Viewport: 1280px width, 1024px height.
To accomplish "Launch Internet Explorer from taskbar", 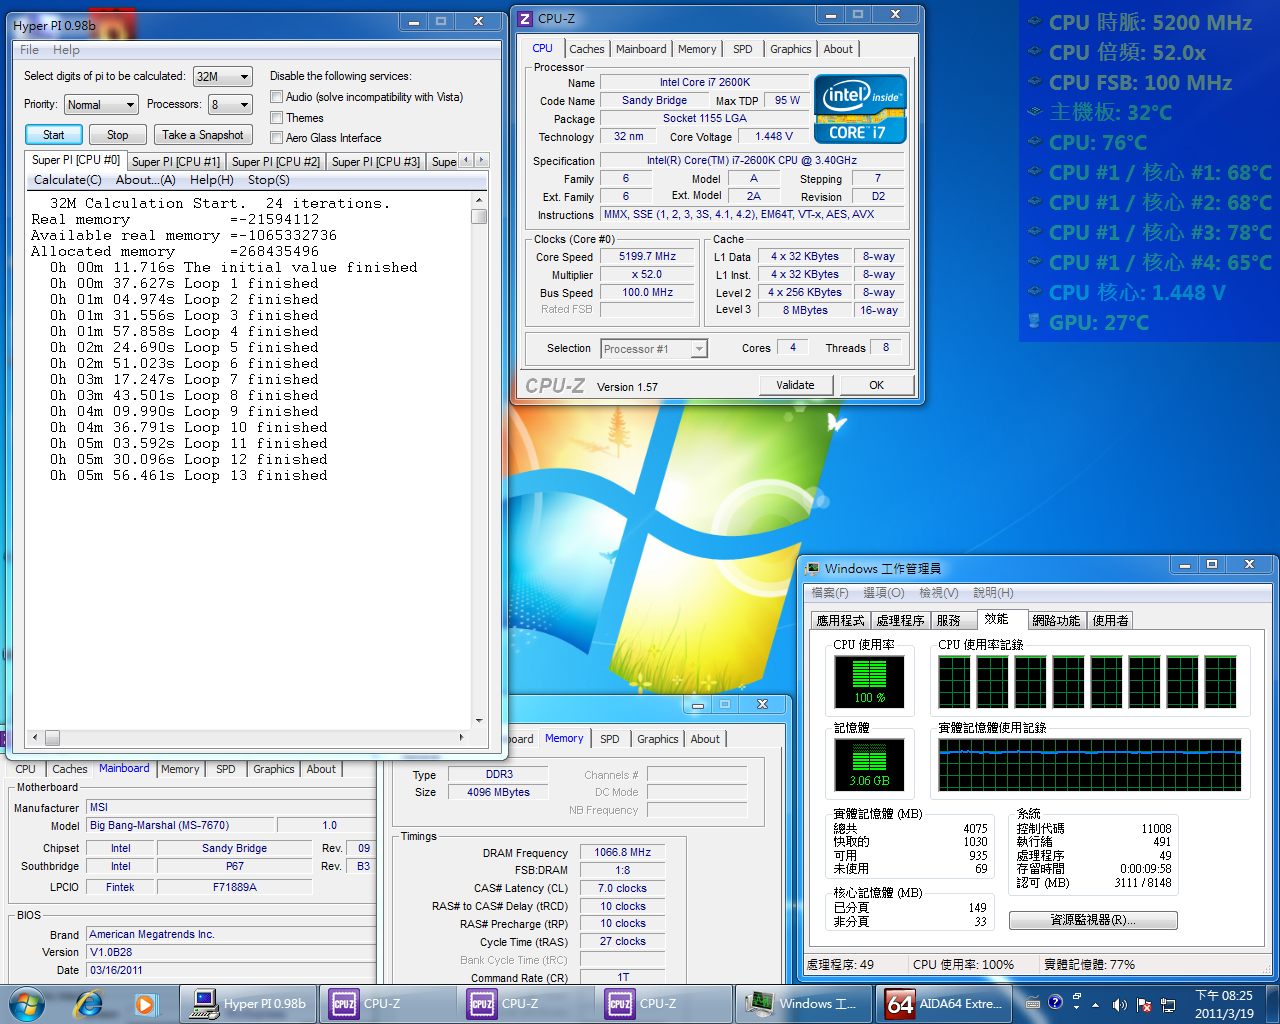I will point(89,1004).
